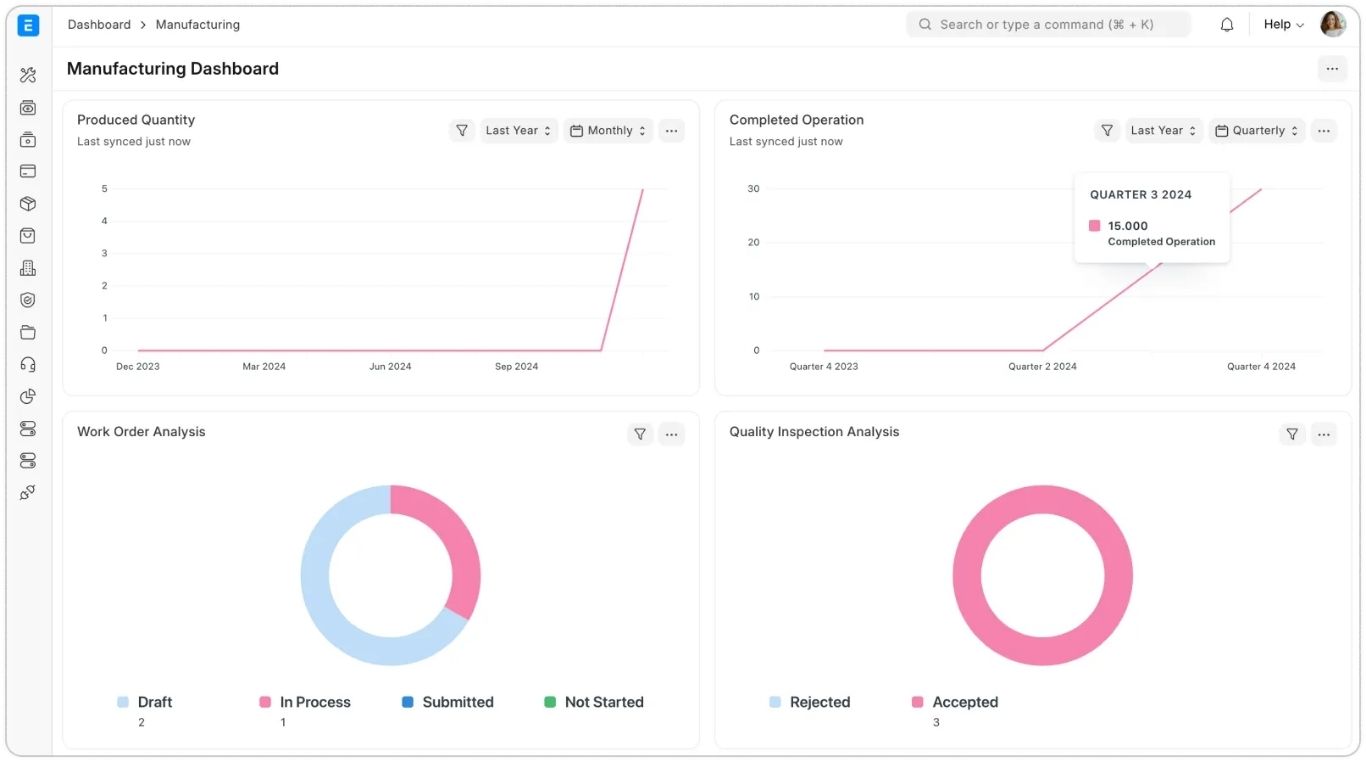Image resolution: width=1366 pixels, height=768 pixels.
Task: Open the headset support sidebar icon
Action: point(28,365)
